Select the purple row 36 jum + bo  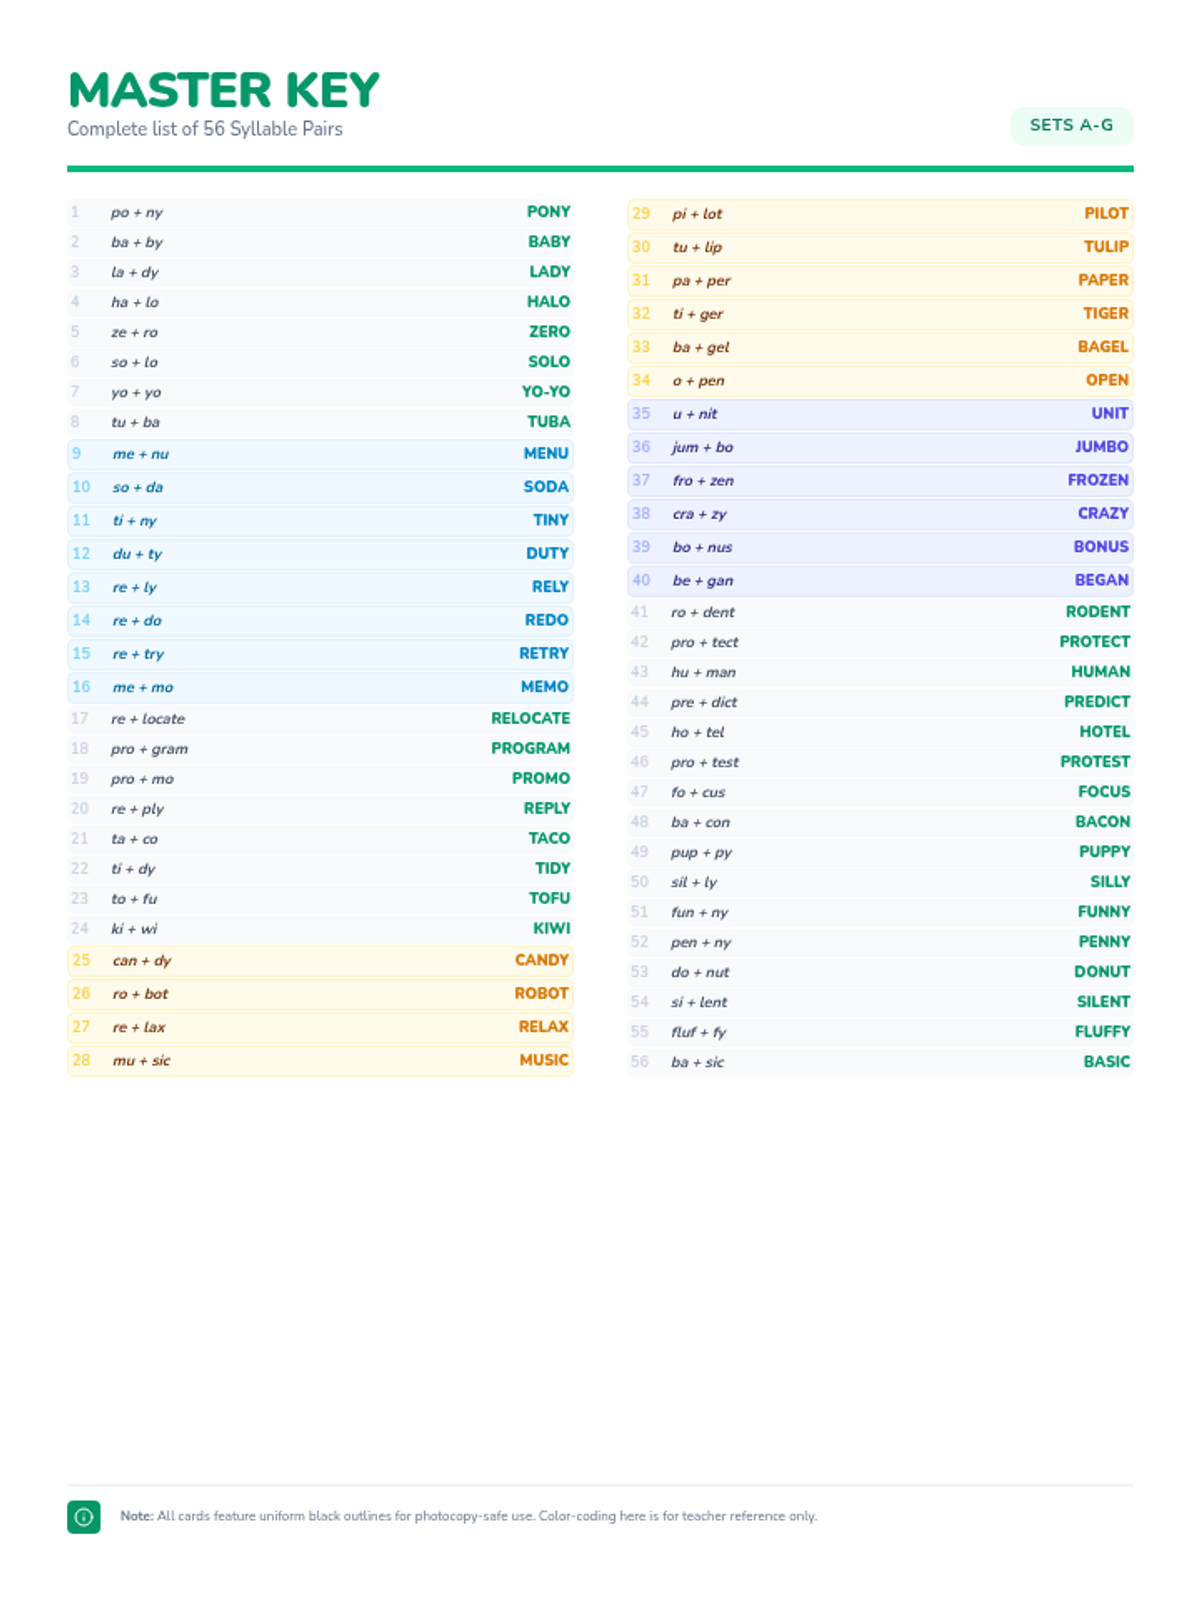[x=880, y=447]
